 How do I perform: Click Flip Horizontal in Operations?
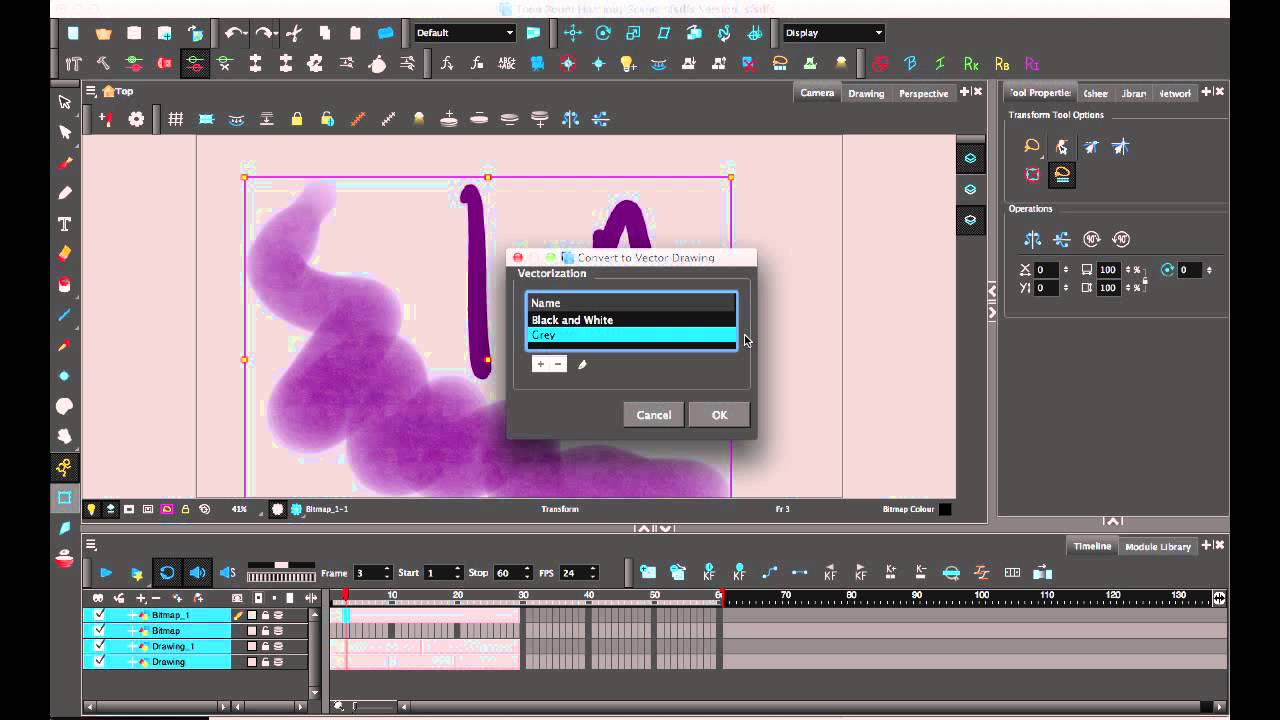[x=1032, y=239]
